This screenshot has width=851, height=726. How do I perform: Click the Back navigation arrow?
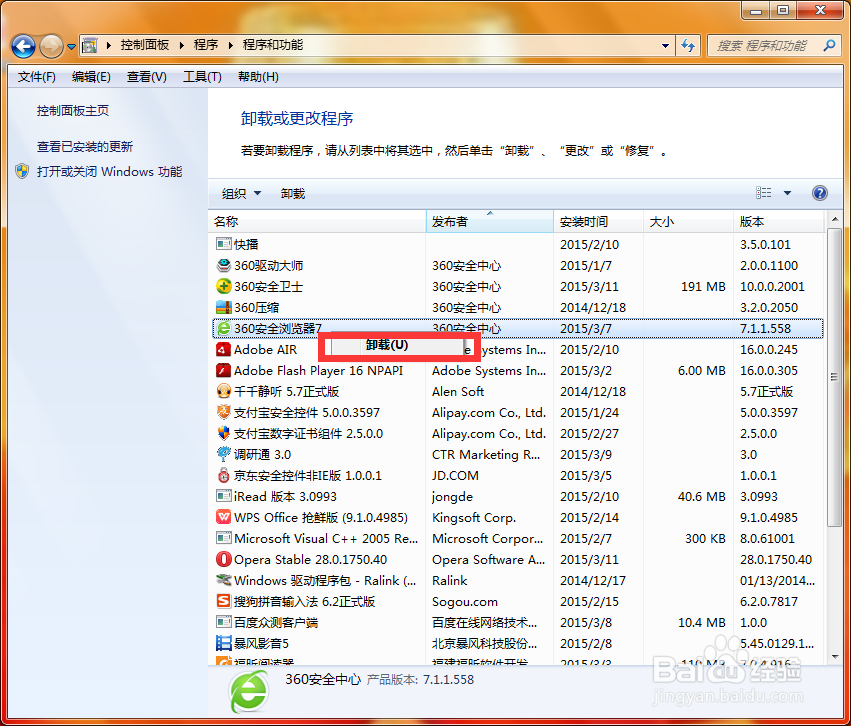23,46
